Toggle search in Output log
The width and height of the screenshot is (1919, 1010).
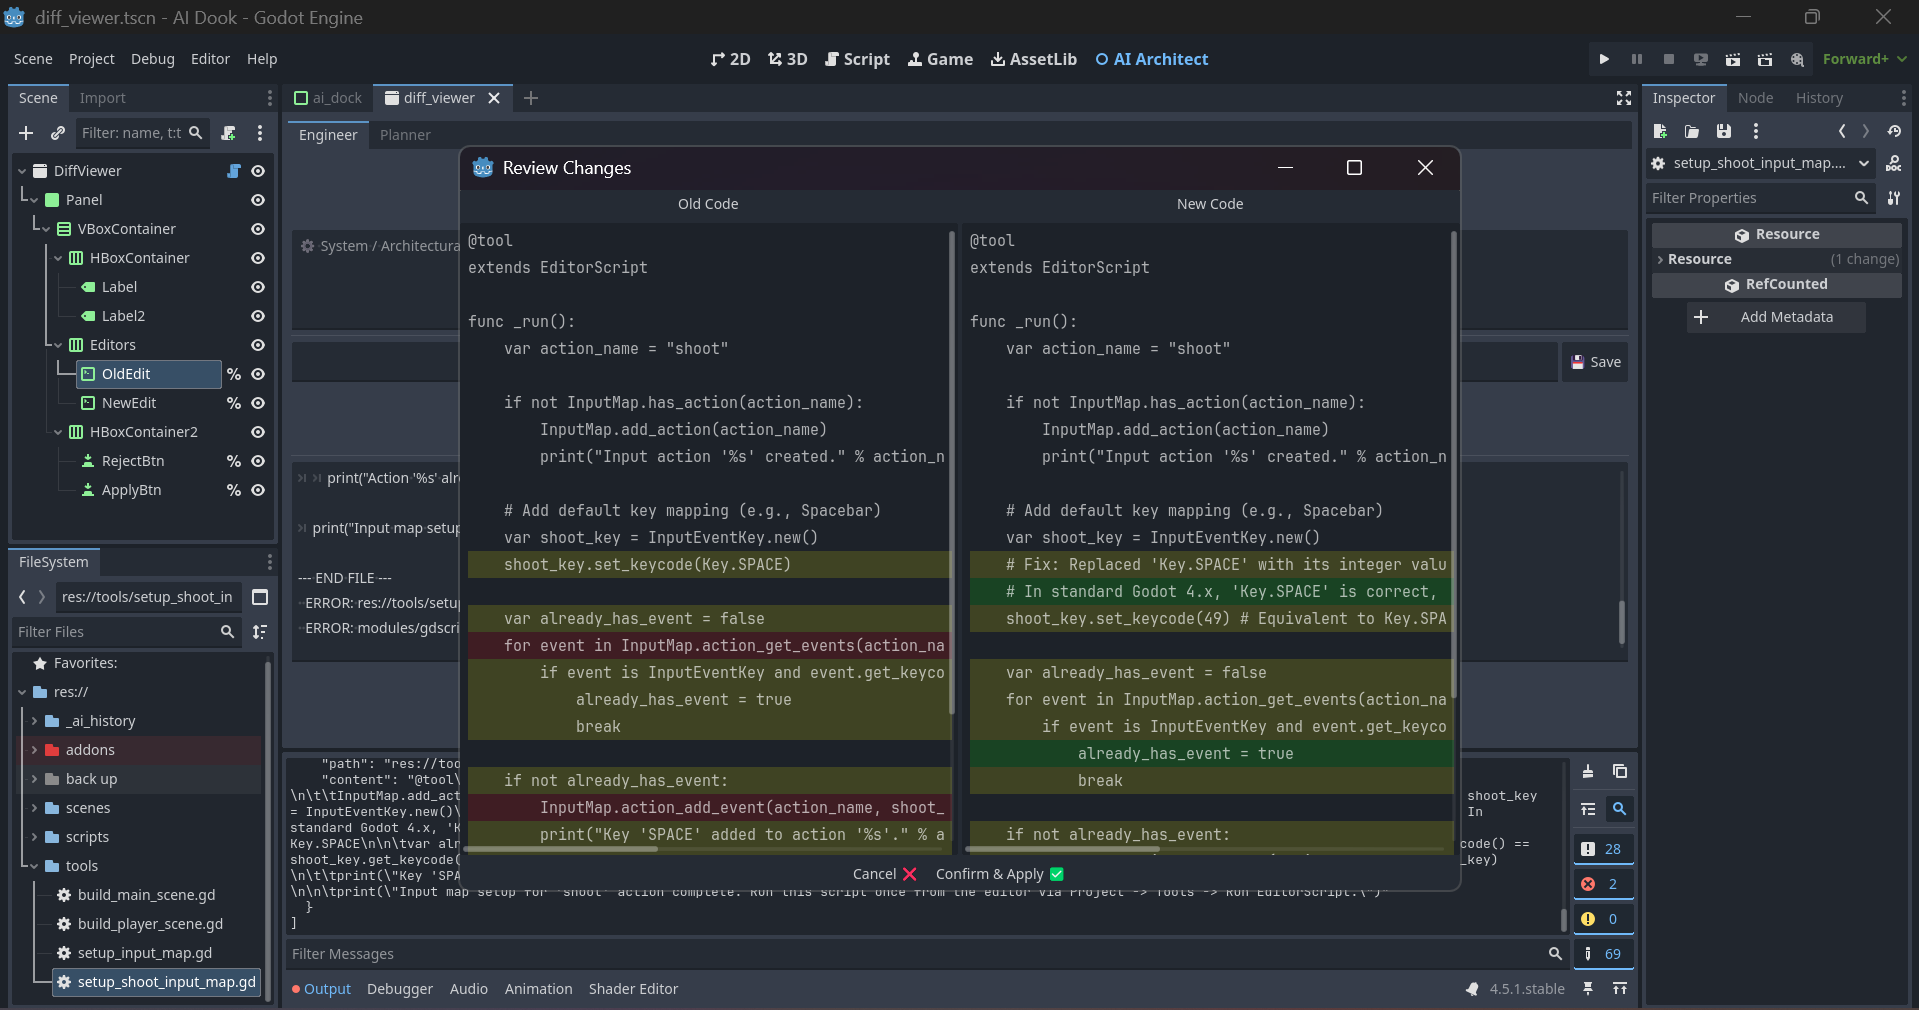tap(1620, 809)
